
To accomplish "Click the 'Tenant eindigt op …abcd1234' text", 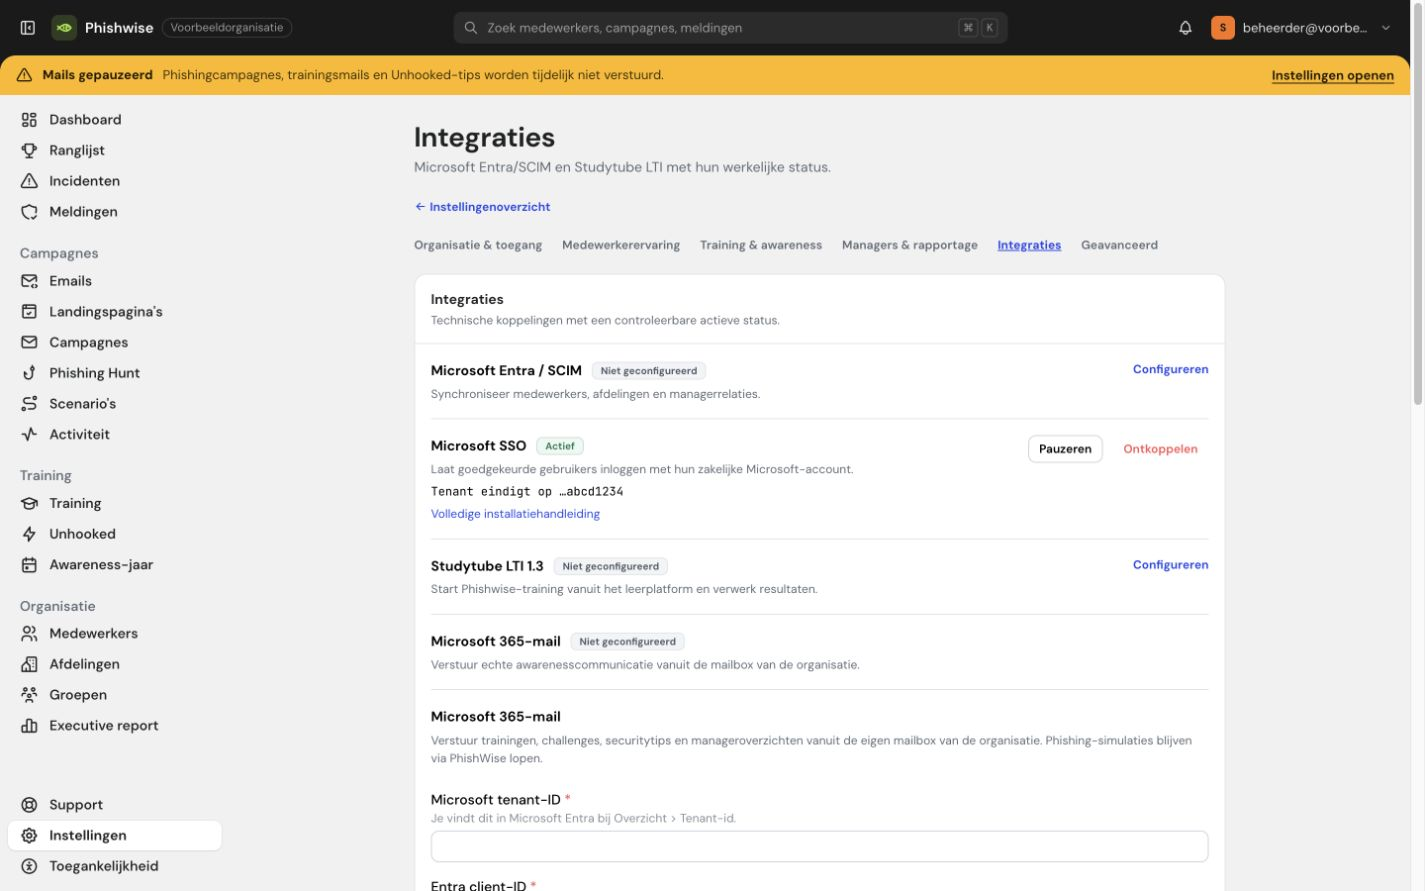I will (527, 492).
